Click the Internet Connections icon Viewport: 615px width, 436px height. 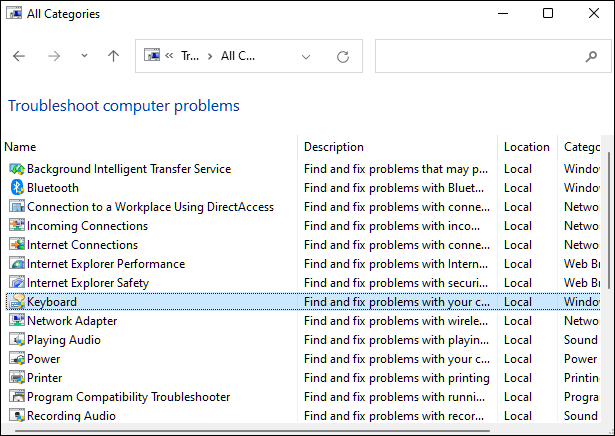click(17, 245)
